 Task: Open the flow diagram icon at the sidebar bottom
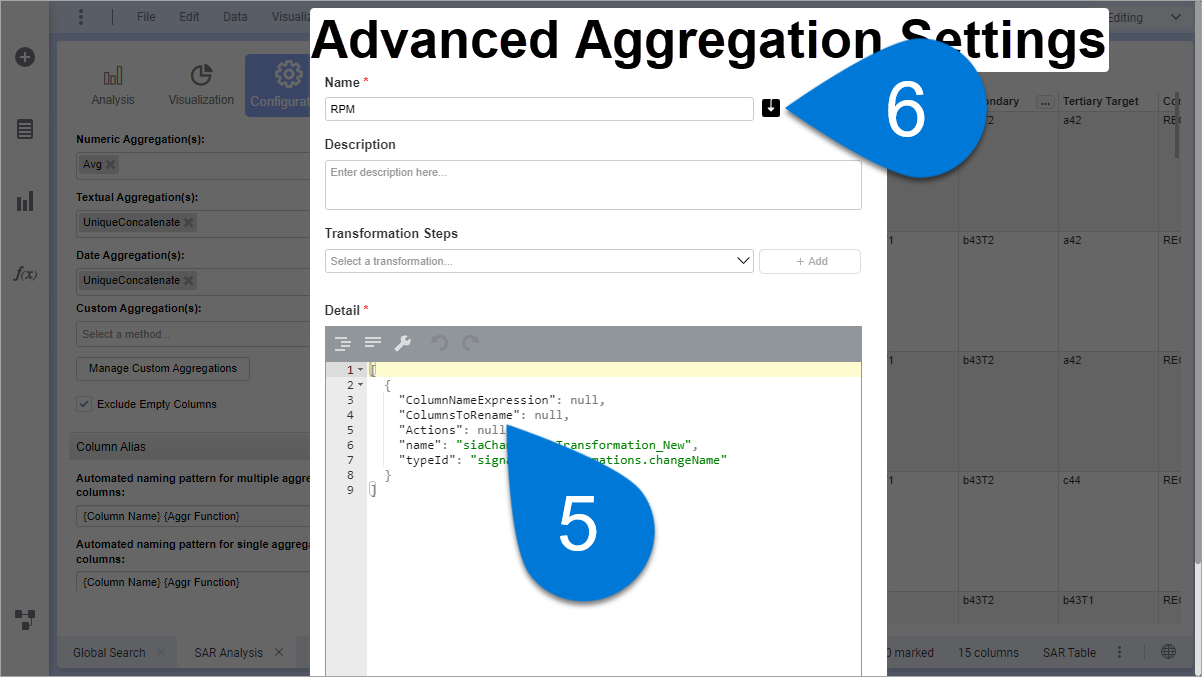pos(25,619)
